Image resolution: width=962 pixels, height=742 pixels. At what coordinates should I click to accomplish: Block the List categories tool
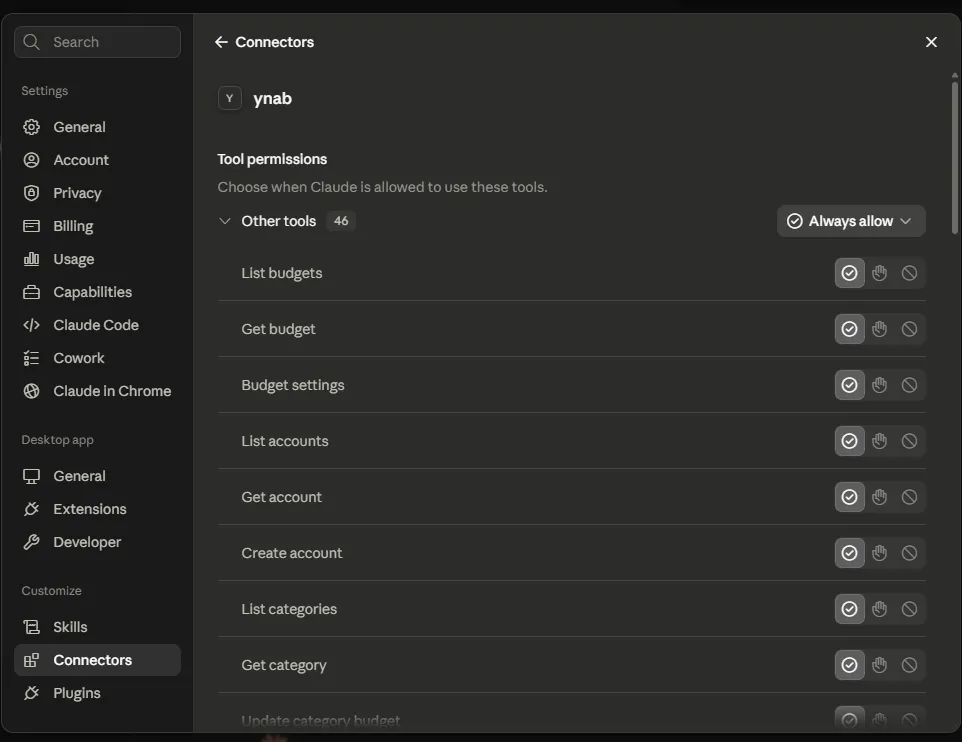click(x=909, y=609)
